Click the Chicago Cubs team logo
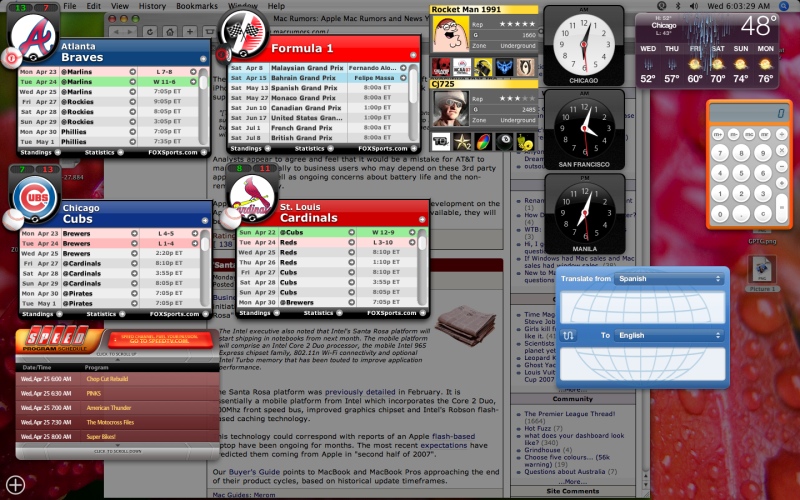The image size is (800, 500). [37, 198]
